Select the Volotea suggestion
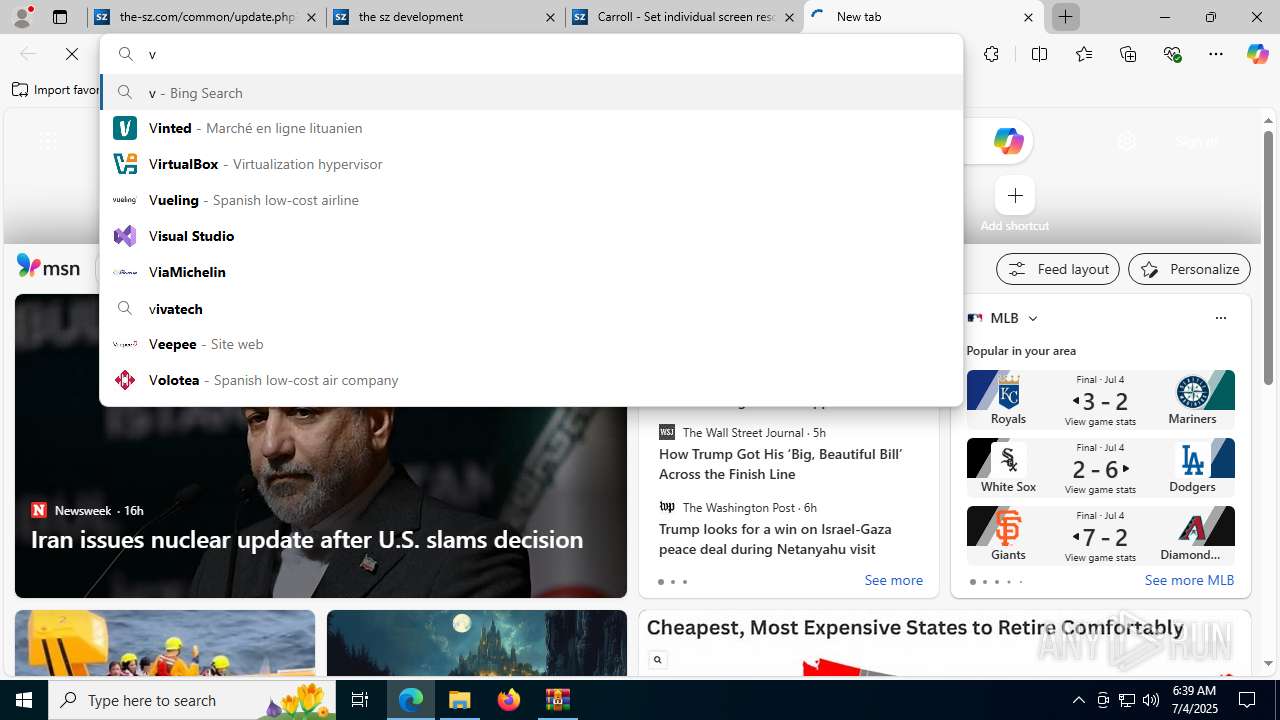 (x=531, y=380)
